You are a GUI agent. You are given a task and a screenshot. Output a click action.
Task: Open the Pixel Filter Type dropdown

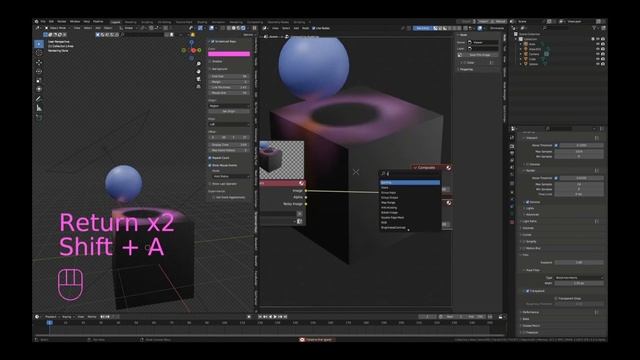click(x=579, y=278)
